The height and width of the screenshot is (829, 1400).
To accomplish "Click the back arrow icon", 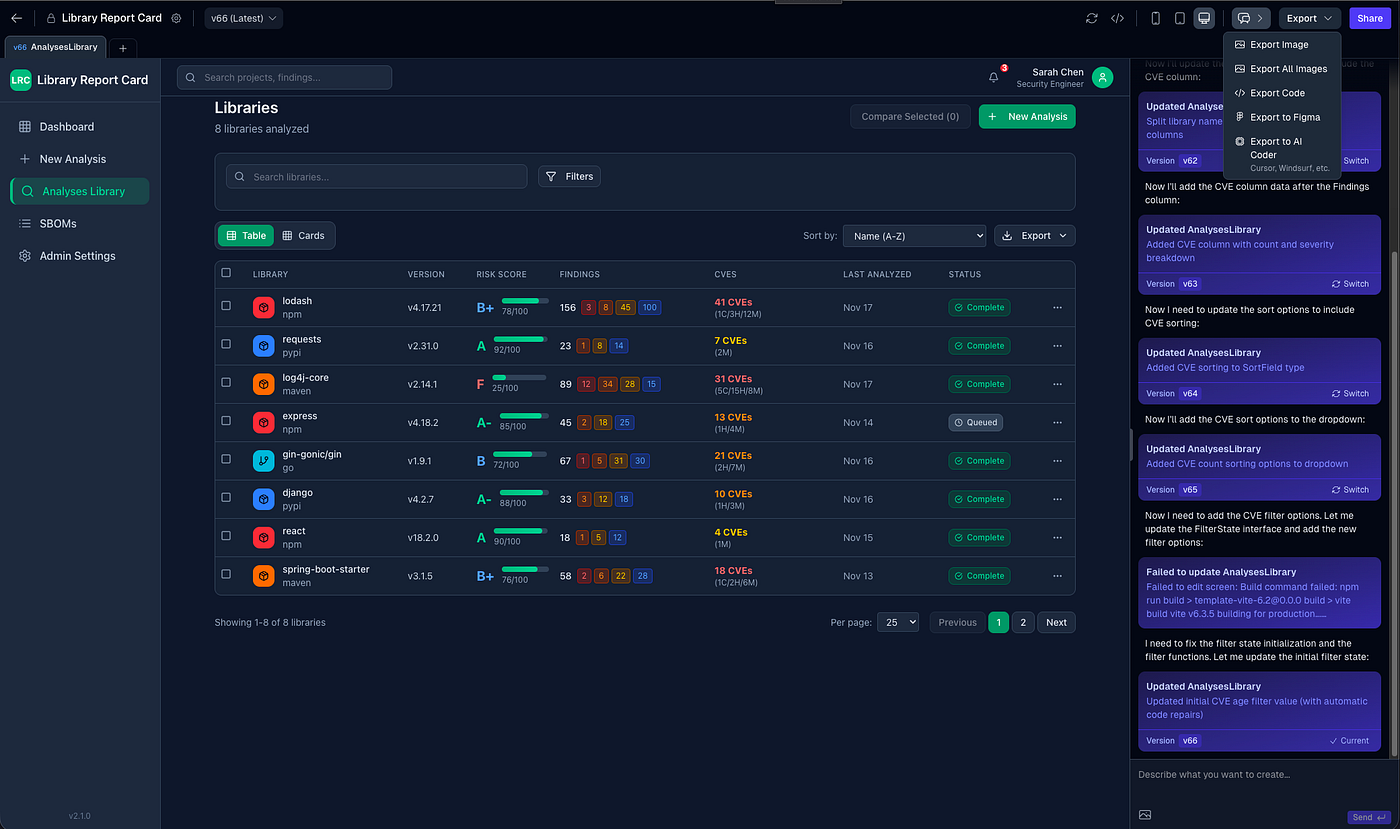I will 16,18.
